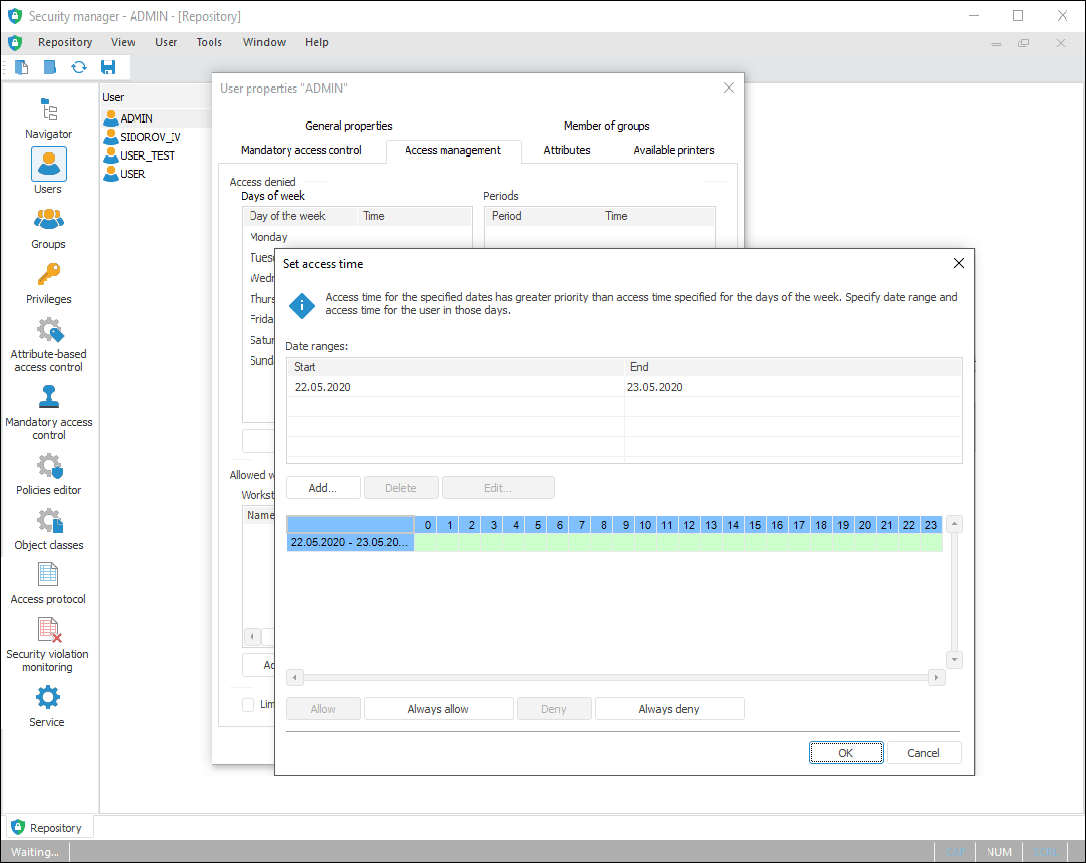
Task: Open the View menu
Action: point(123,42)
